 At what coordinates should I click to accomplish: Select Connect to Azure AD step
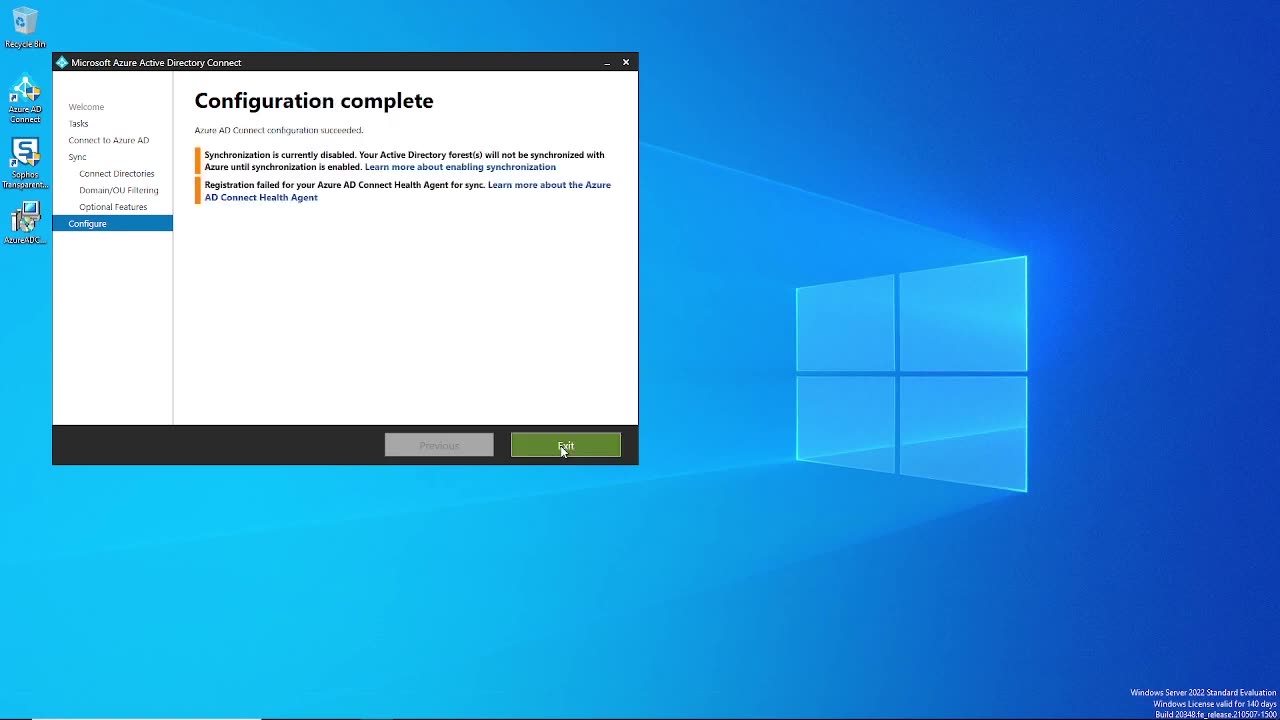pos(109,140)
